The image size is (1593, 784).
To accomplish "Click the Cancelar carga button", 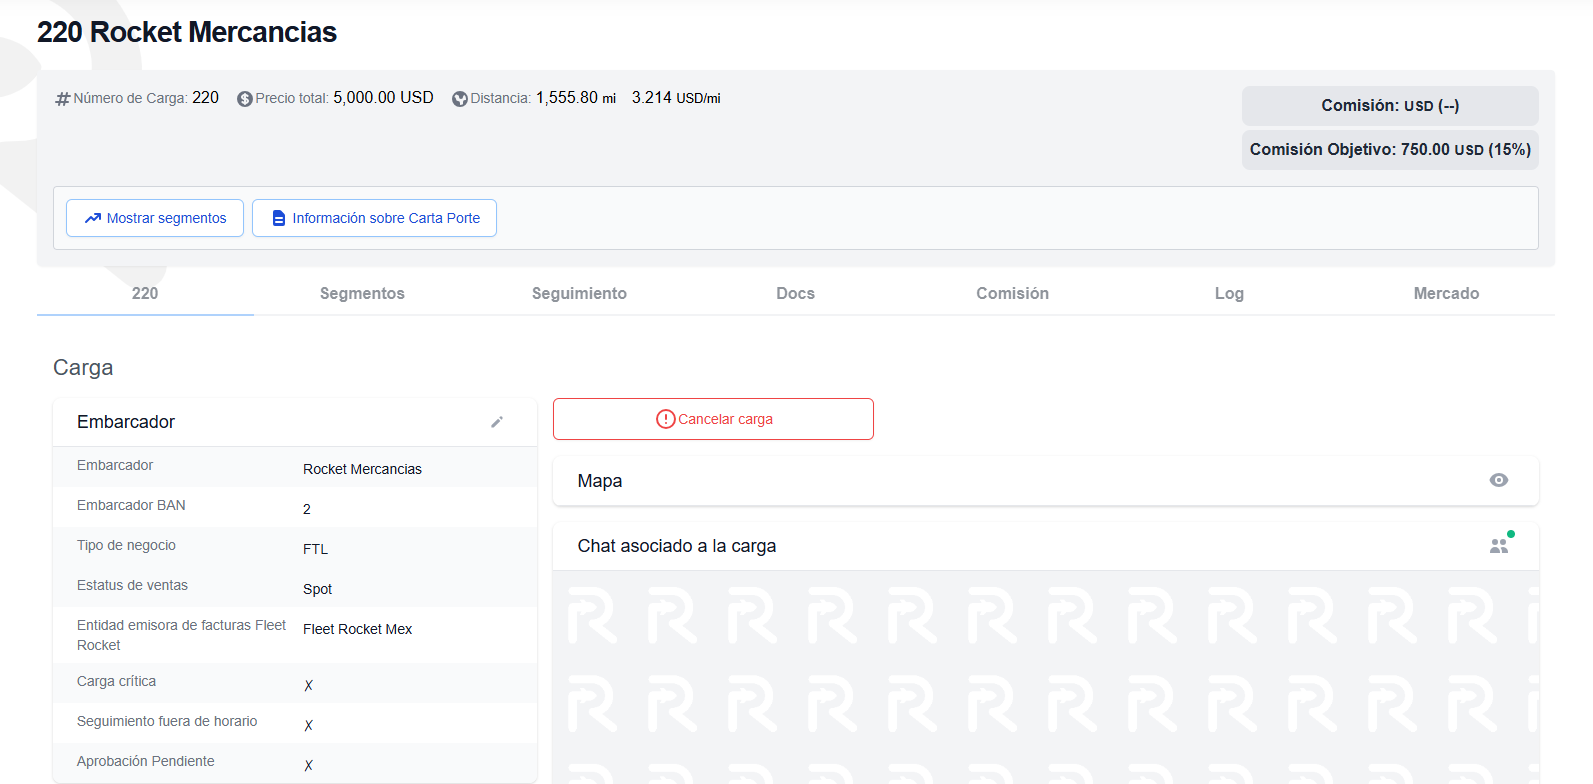I will [713, 419].
